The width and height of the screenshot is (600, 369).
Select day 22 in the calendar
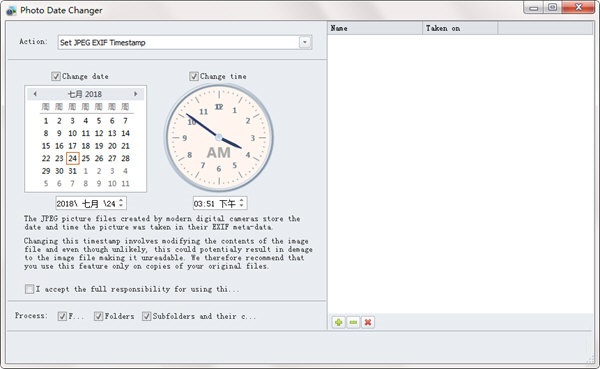(46, 158)
